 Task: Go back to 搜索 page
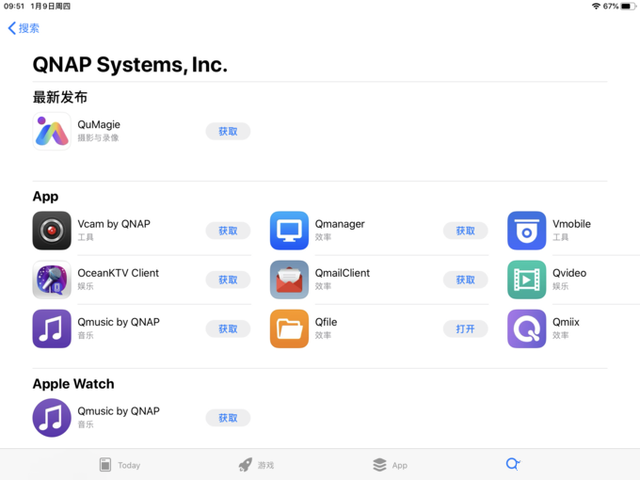24,28
